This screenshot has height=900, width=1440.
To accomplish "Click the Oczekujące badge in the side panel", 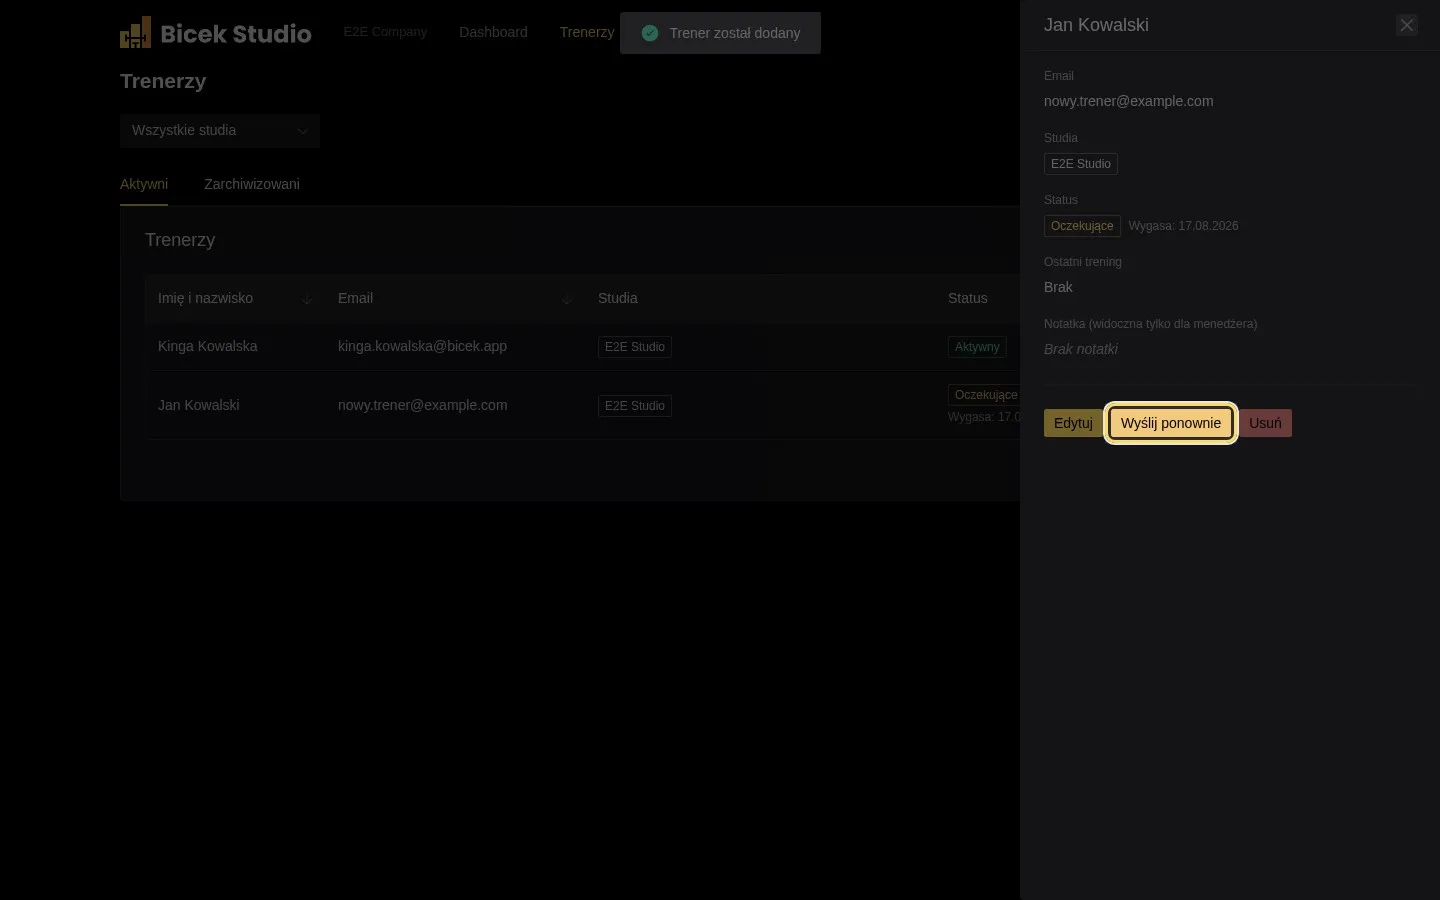I will [1082, 226].
